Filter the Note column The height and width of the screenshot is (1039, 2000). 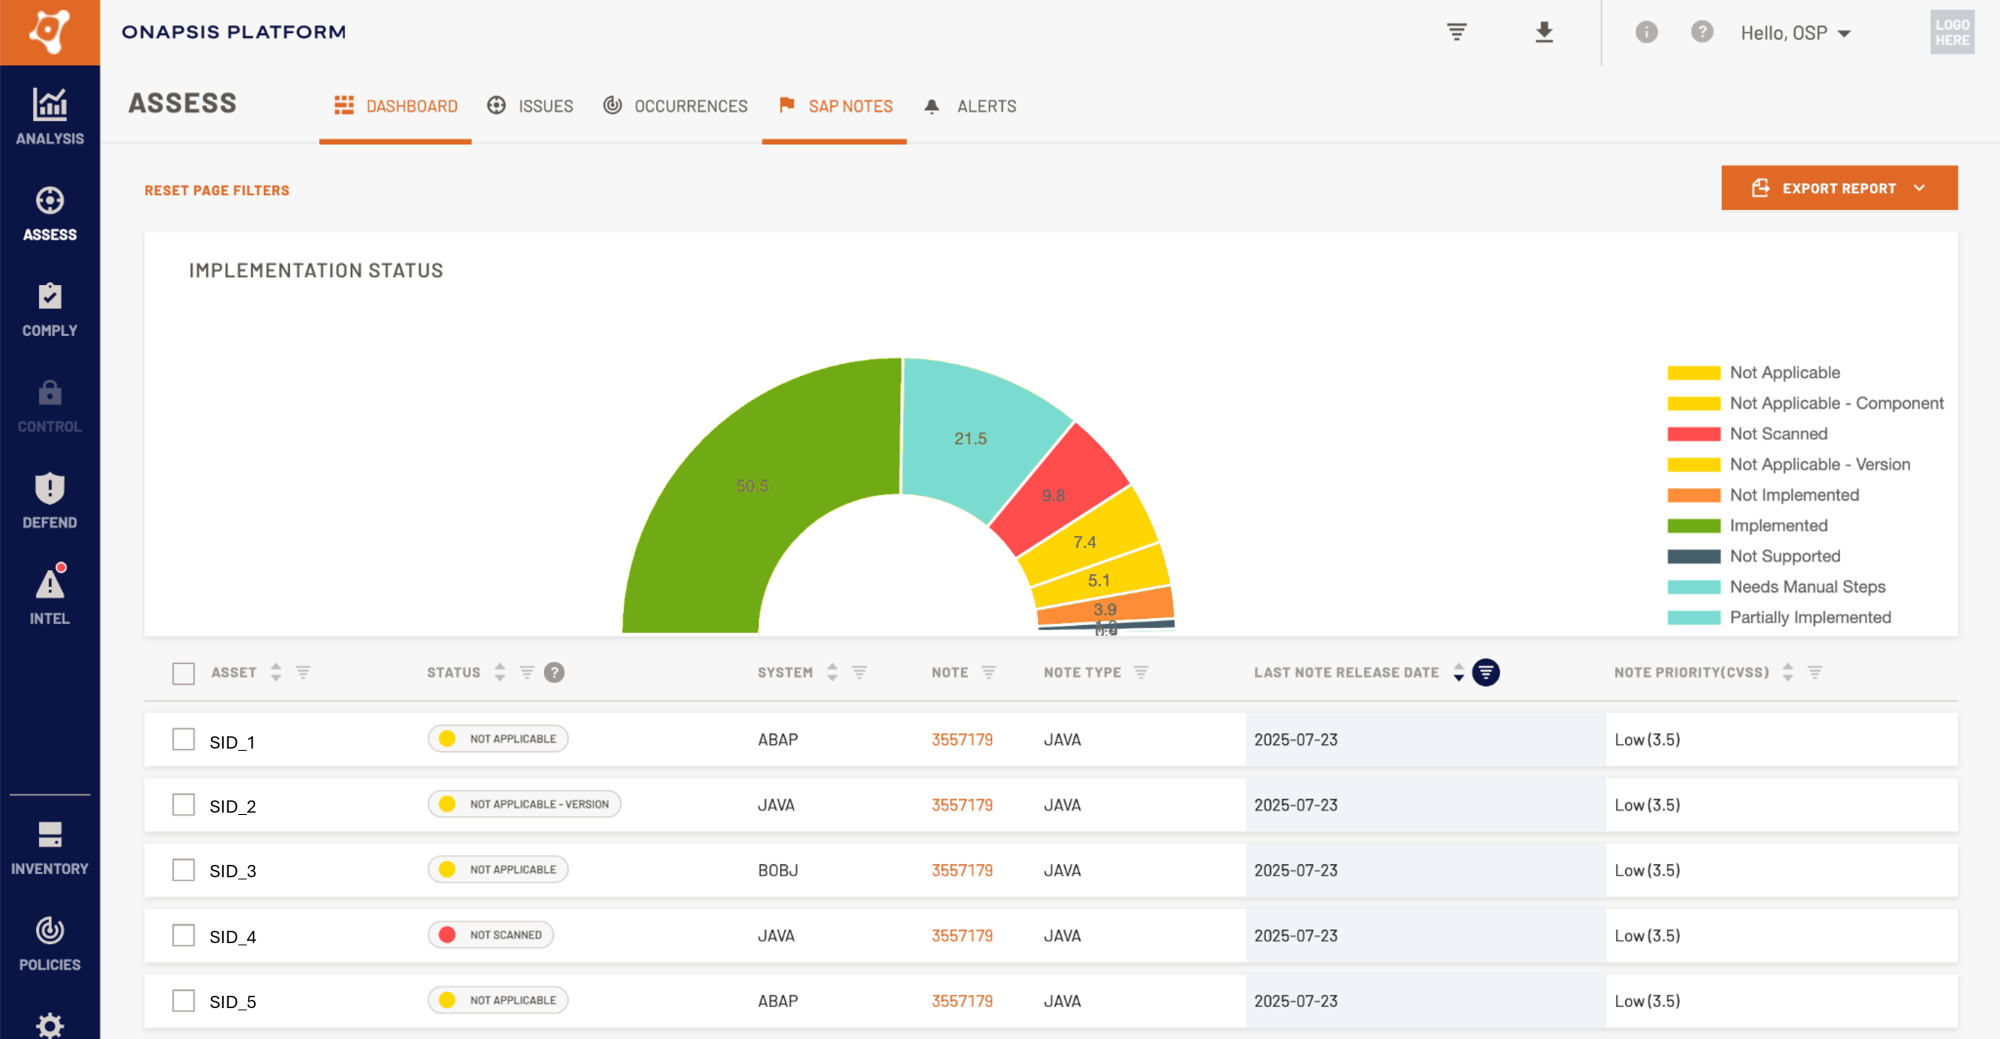989,673
